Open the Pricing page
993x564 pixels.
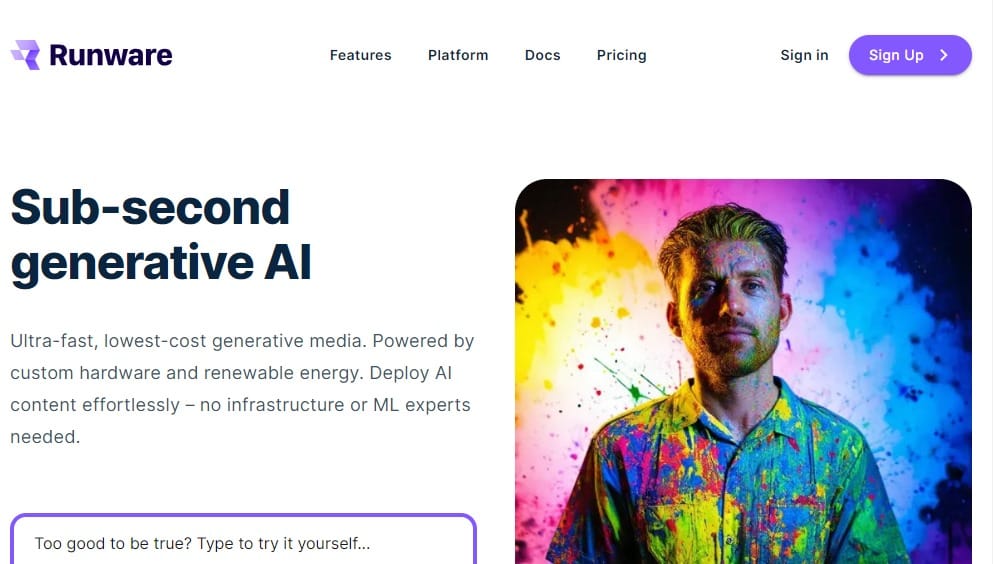click(621, 56)
